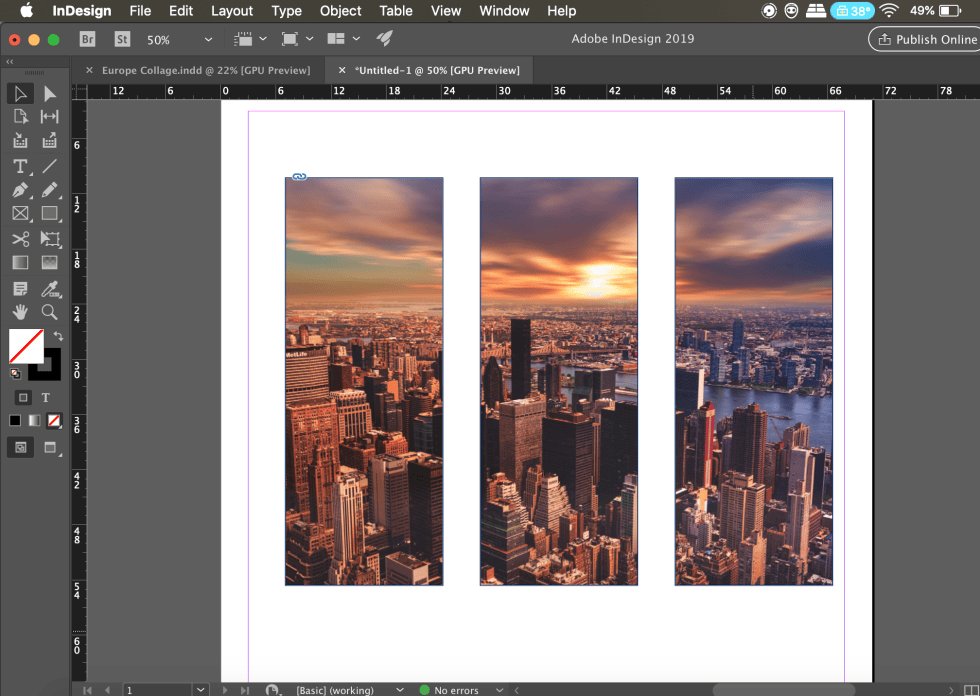Go to previous page button
Viewport: 980px width, 696px height.
(108, 690)
